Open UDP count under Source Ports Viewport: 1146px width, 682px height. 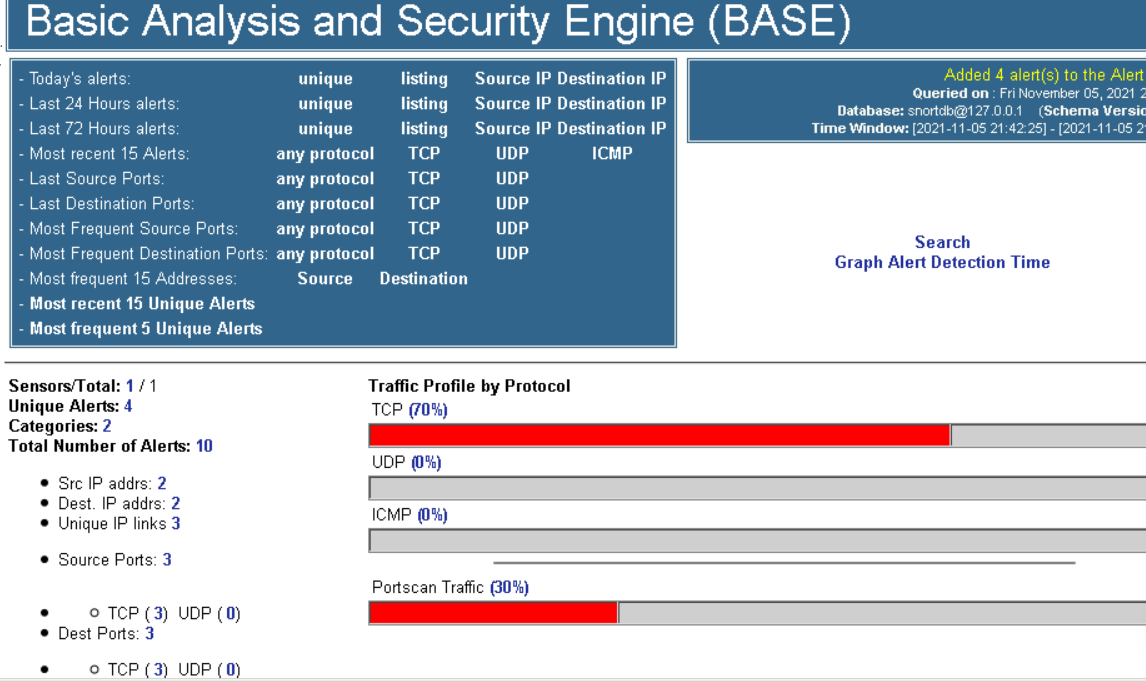[x=231, y=613]
